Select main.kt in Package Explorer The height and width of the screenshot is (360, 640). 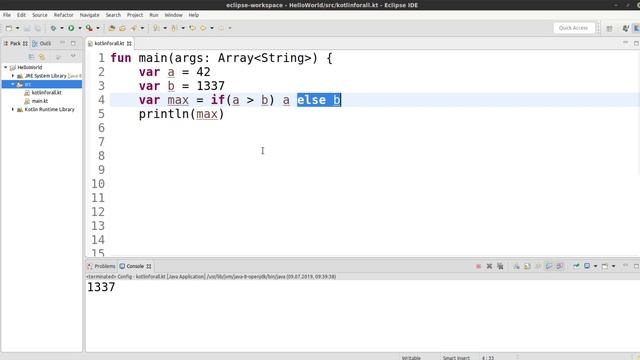pos(40,101)
